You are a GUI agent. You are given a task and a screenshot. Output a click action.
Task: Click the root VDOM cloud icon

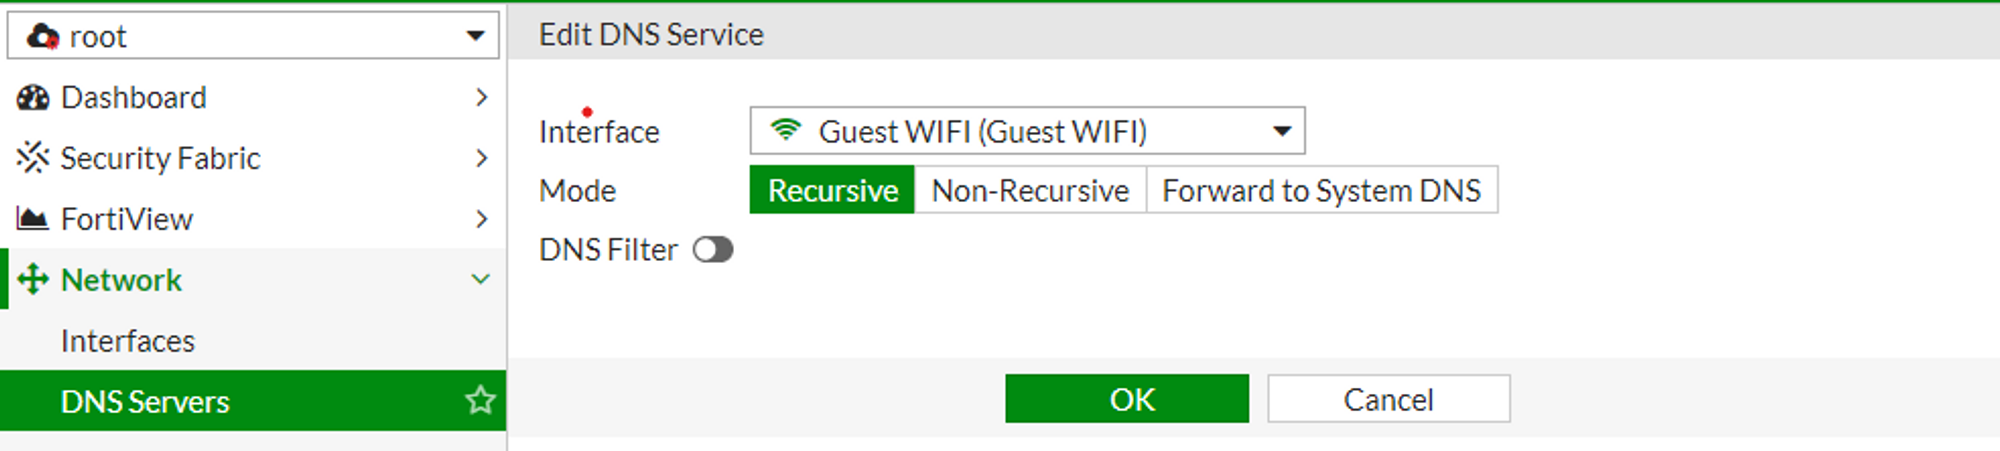(43, 37)
